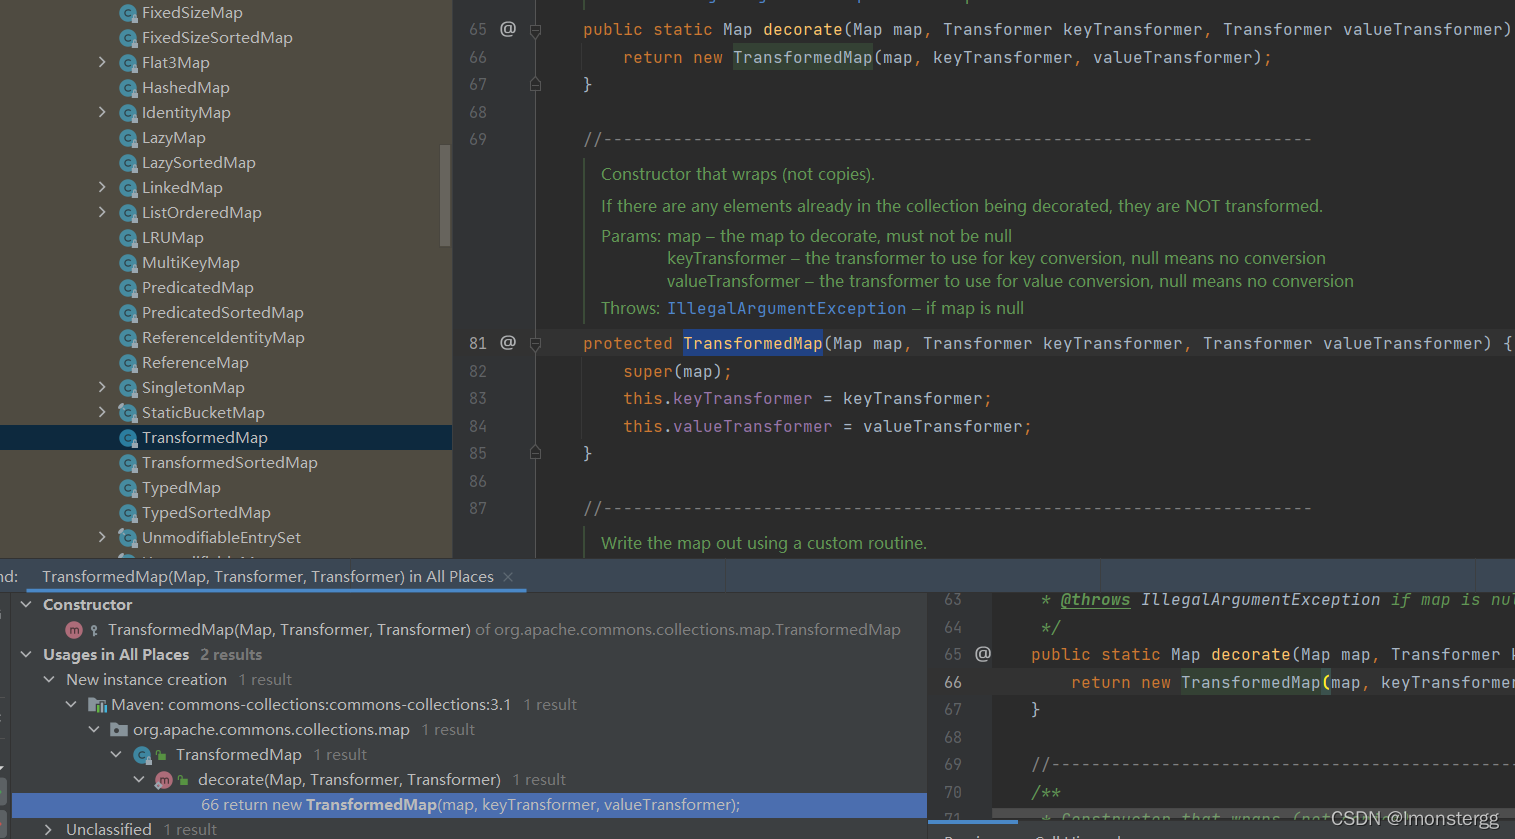The width and height of the screenshot is (1515, 839).
Task: Click the preview pane horizontal scrollbar
Action: [973, 822]
